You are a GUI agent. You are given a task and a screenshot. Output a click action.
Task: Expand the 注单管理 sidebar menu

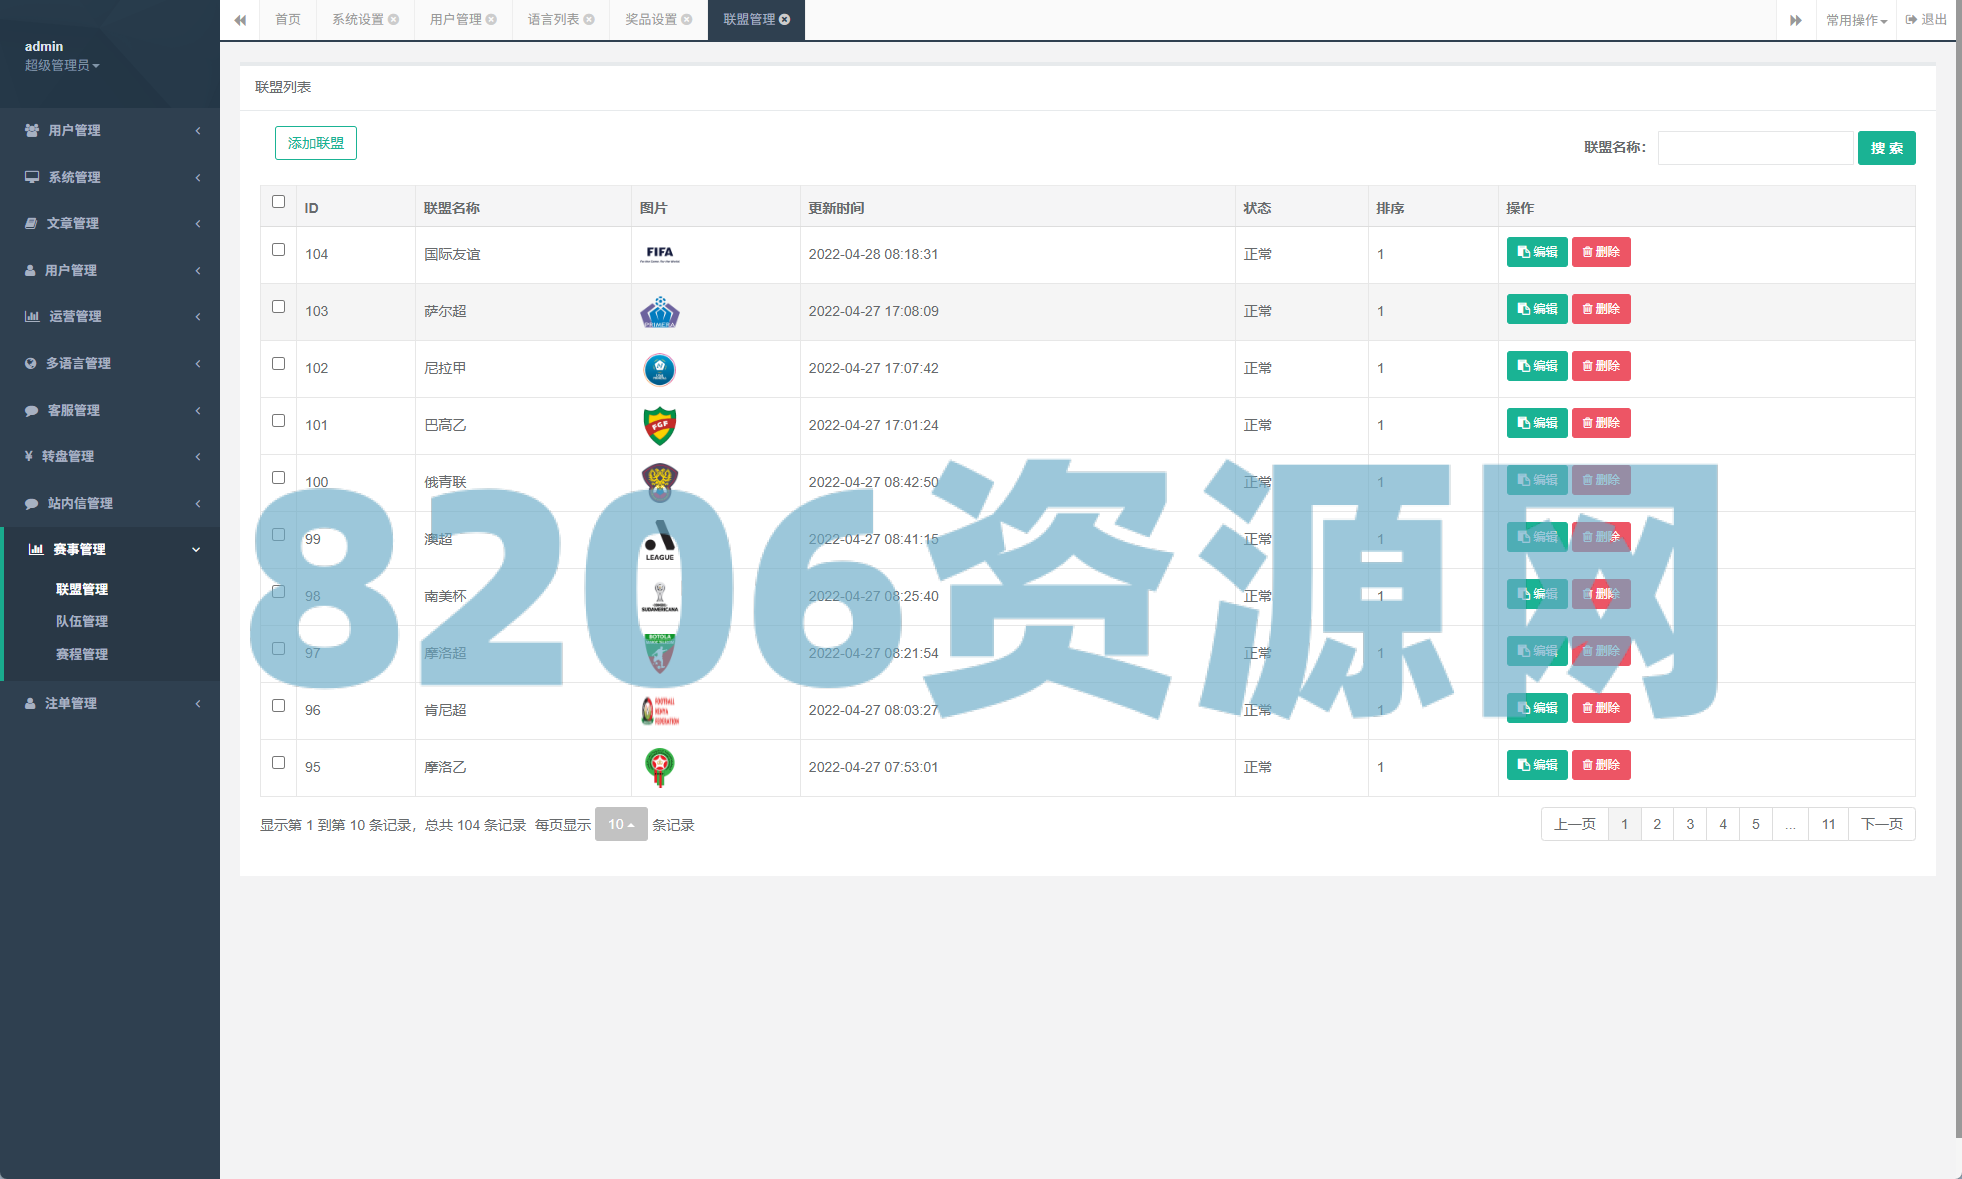110,703
